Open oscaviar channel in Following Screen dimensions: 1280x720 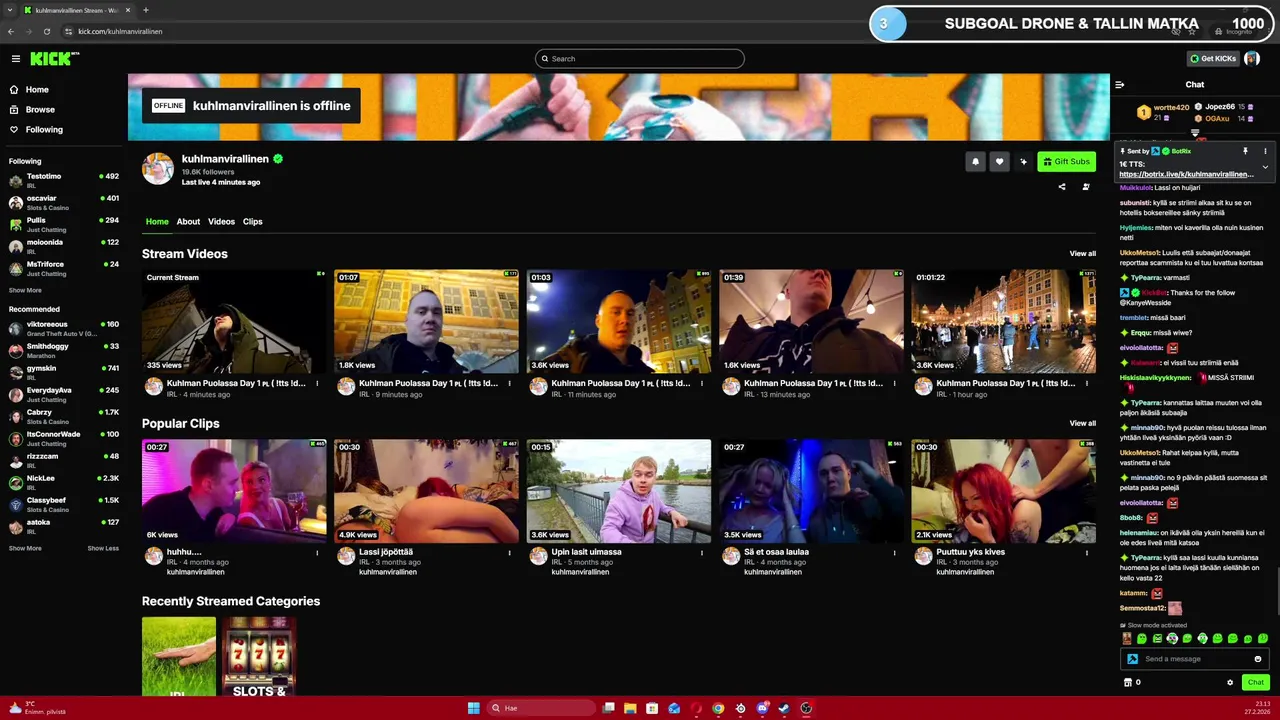64,203
